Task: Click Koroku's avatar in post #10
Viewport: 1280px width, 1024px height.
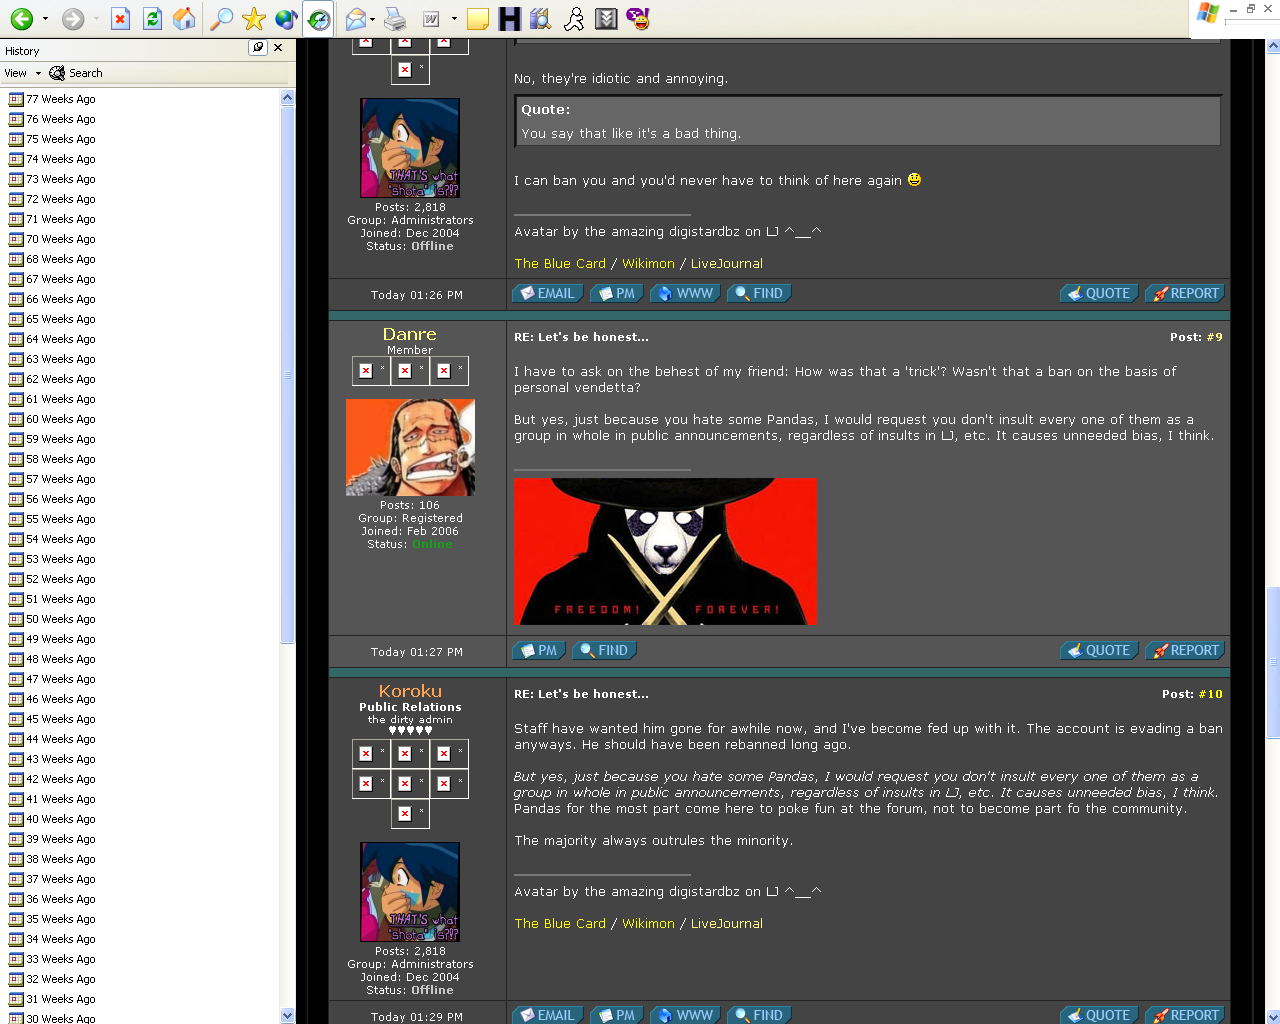Action: pos(410,892)
